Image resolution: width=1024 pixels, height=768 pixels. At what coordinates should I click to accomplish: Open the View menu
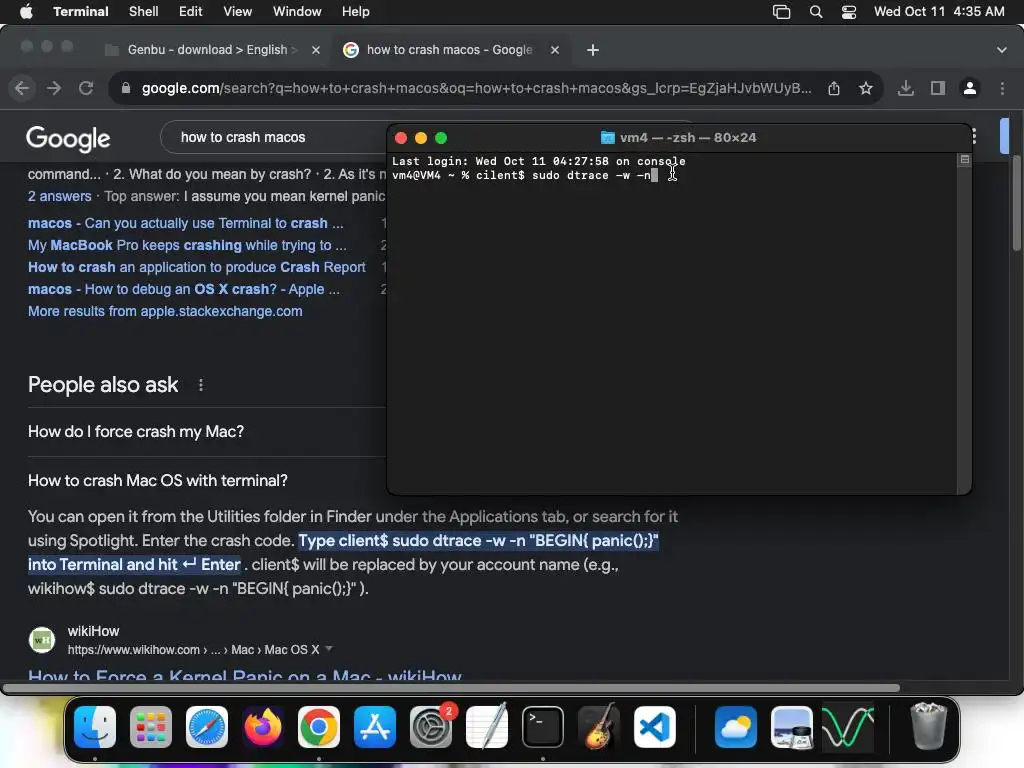point(238,12)
